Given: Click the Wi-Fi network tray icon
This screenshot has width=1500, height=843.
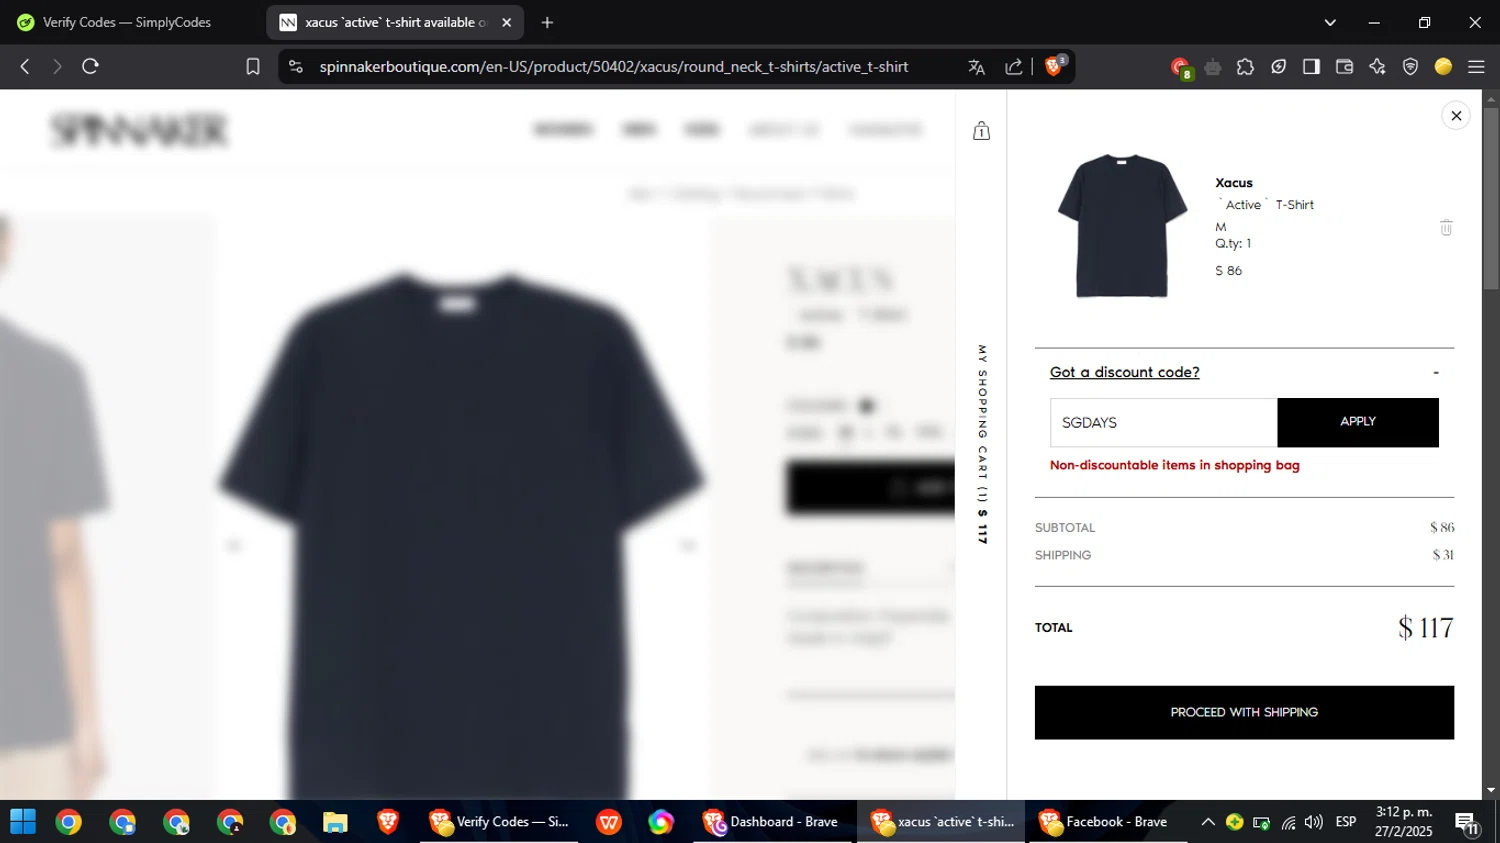Looking at the screenshot, I should [1288, 822].
